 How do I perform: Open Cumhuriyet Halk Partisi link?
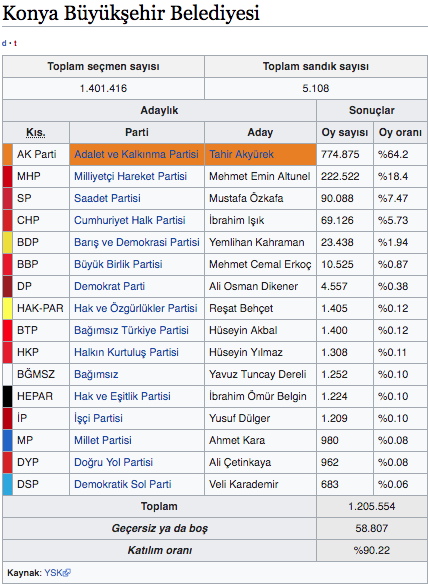[x=130, y=220]
